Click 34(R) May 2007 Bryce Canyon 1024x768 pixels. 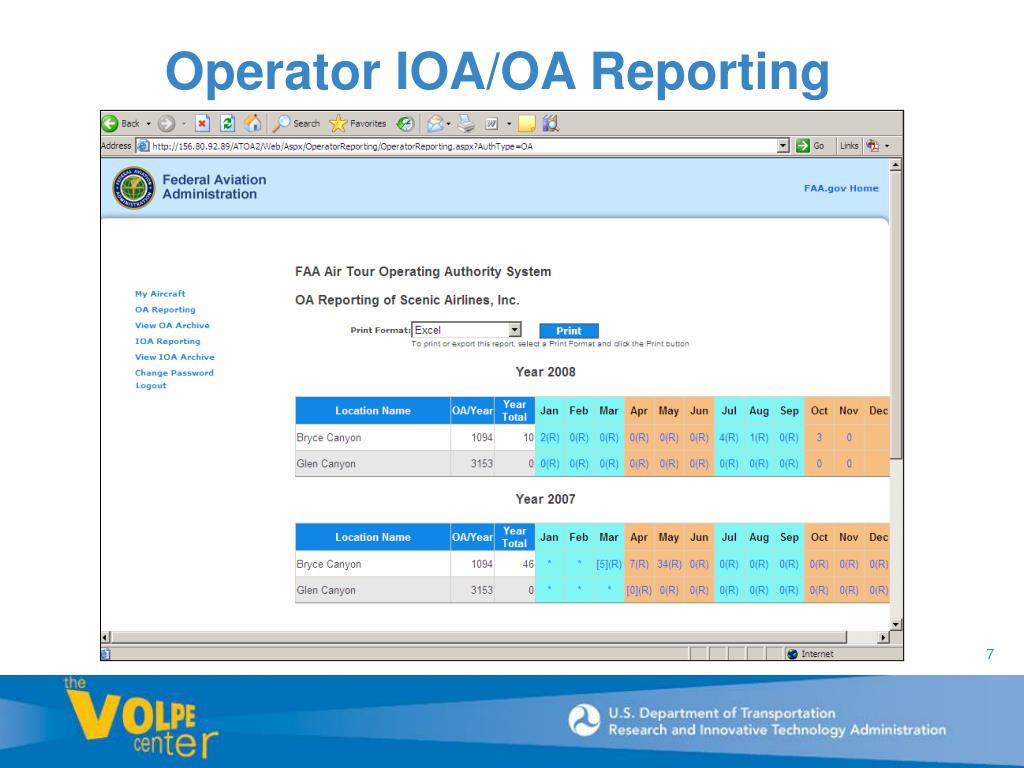[x=669, y=564]
